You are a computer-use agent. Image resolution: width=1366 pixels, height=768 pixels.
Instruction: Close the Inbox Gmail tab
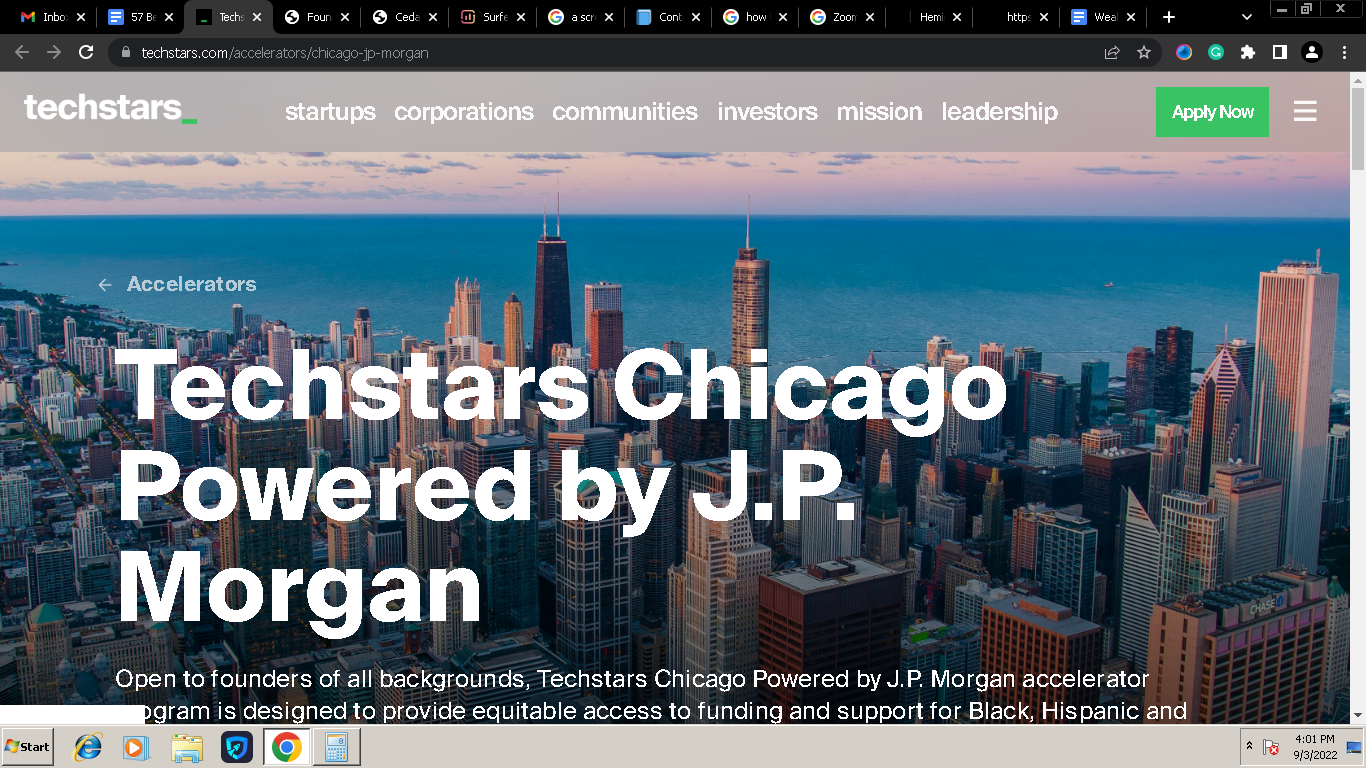(81, 17)
